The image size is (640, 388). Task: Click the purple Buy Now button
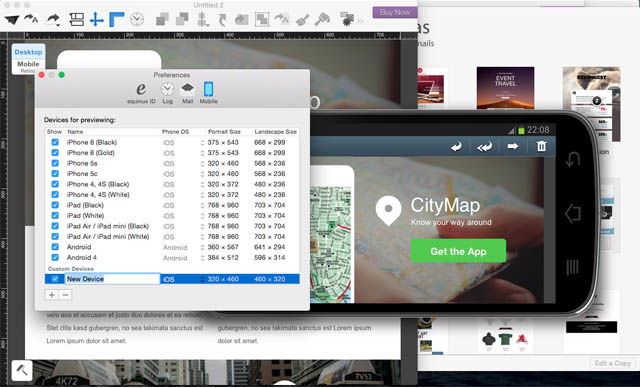395,12
